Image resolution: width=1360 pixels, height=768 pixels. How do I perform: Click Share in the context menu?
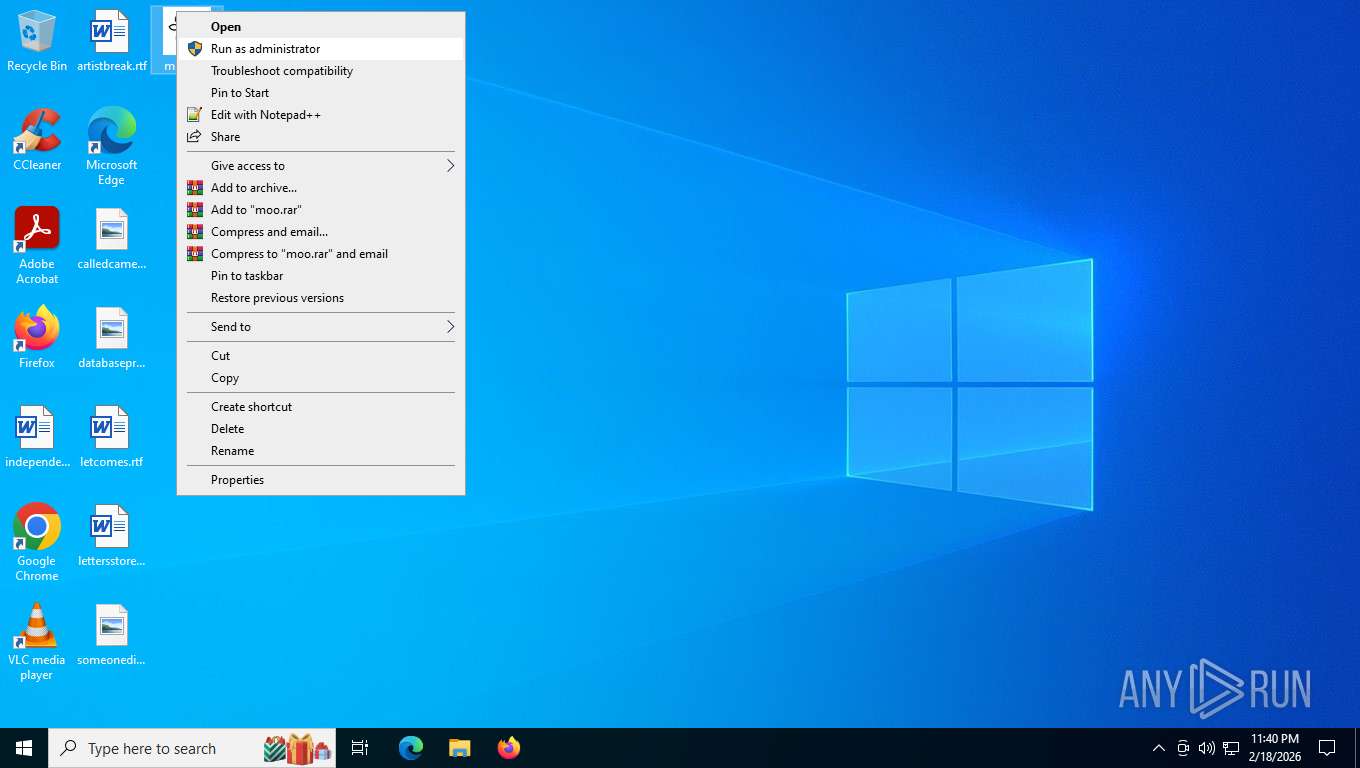pos(321,137)
